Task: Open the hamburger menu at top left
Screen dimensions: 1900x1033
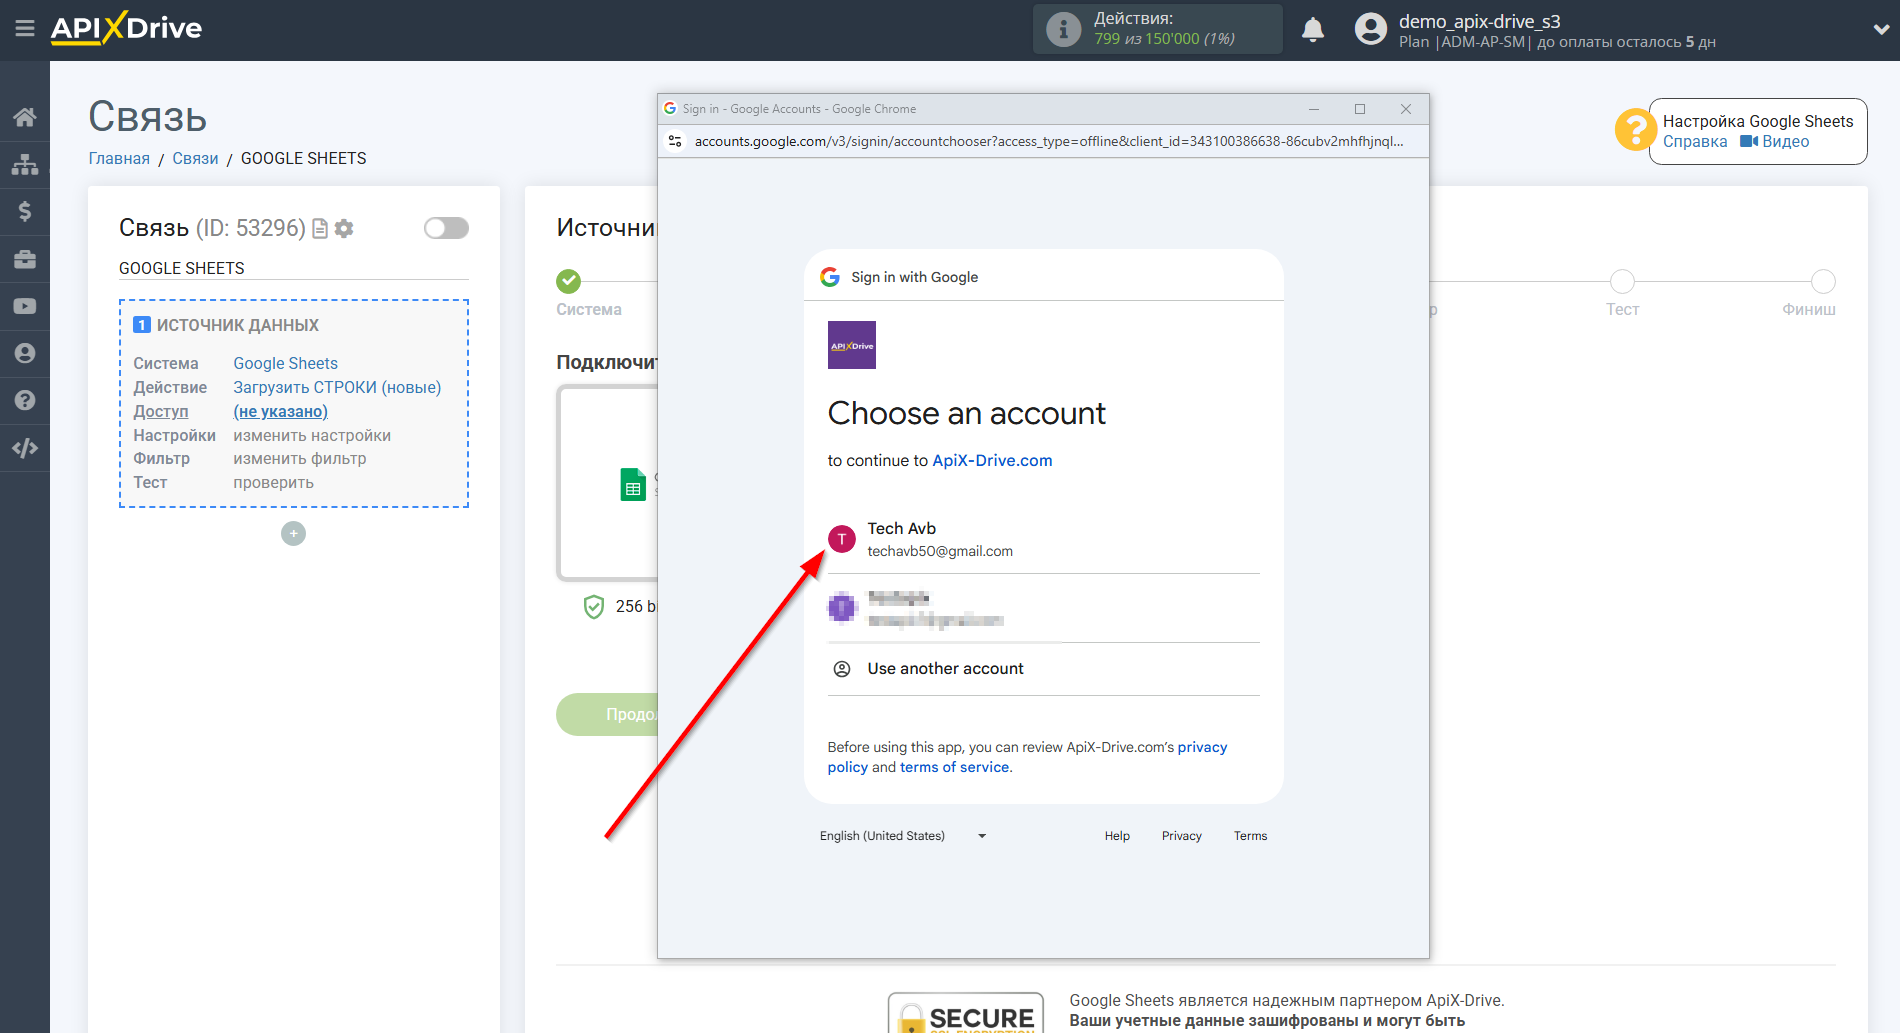Action: [x=25, y=29]
